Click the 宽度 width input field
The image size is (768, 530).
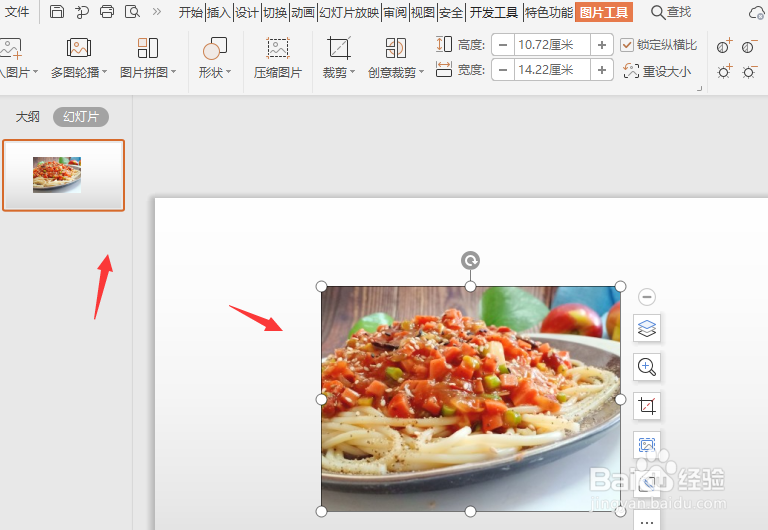tap(552, 70)
